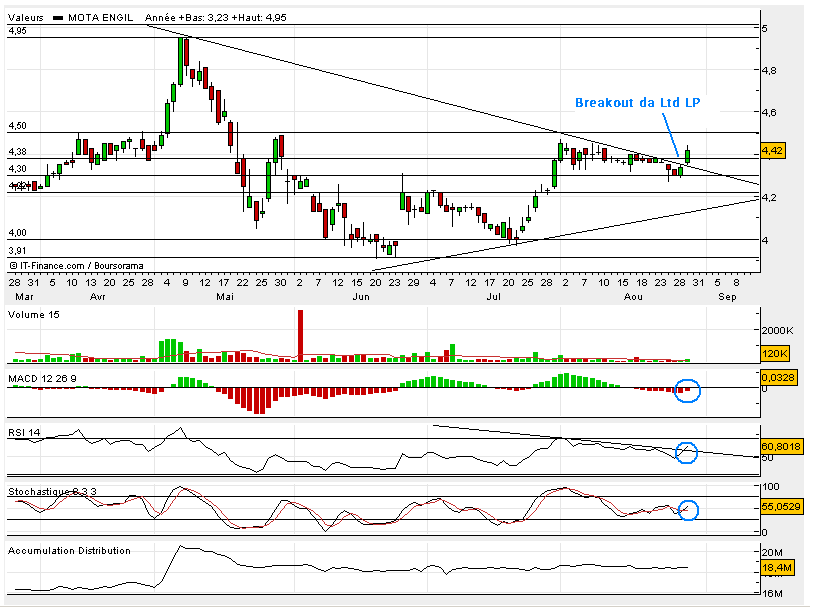Click the 'Valeurs' label
Screen dimensions: 817x607
tap(26, 18)
